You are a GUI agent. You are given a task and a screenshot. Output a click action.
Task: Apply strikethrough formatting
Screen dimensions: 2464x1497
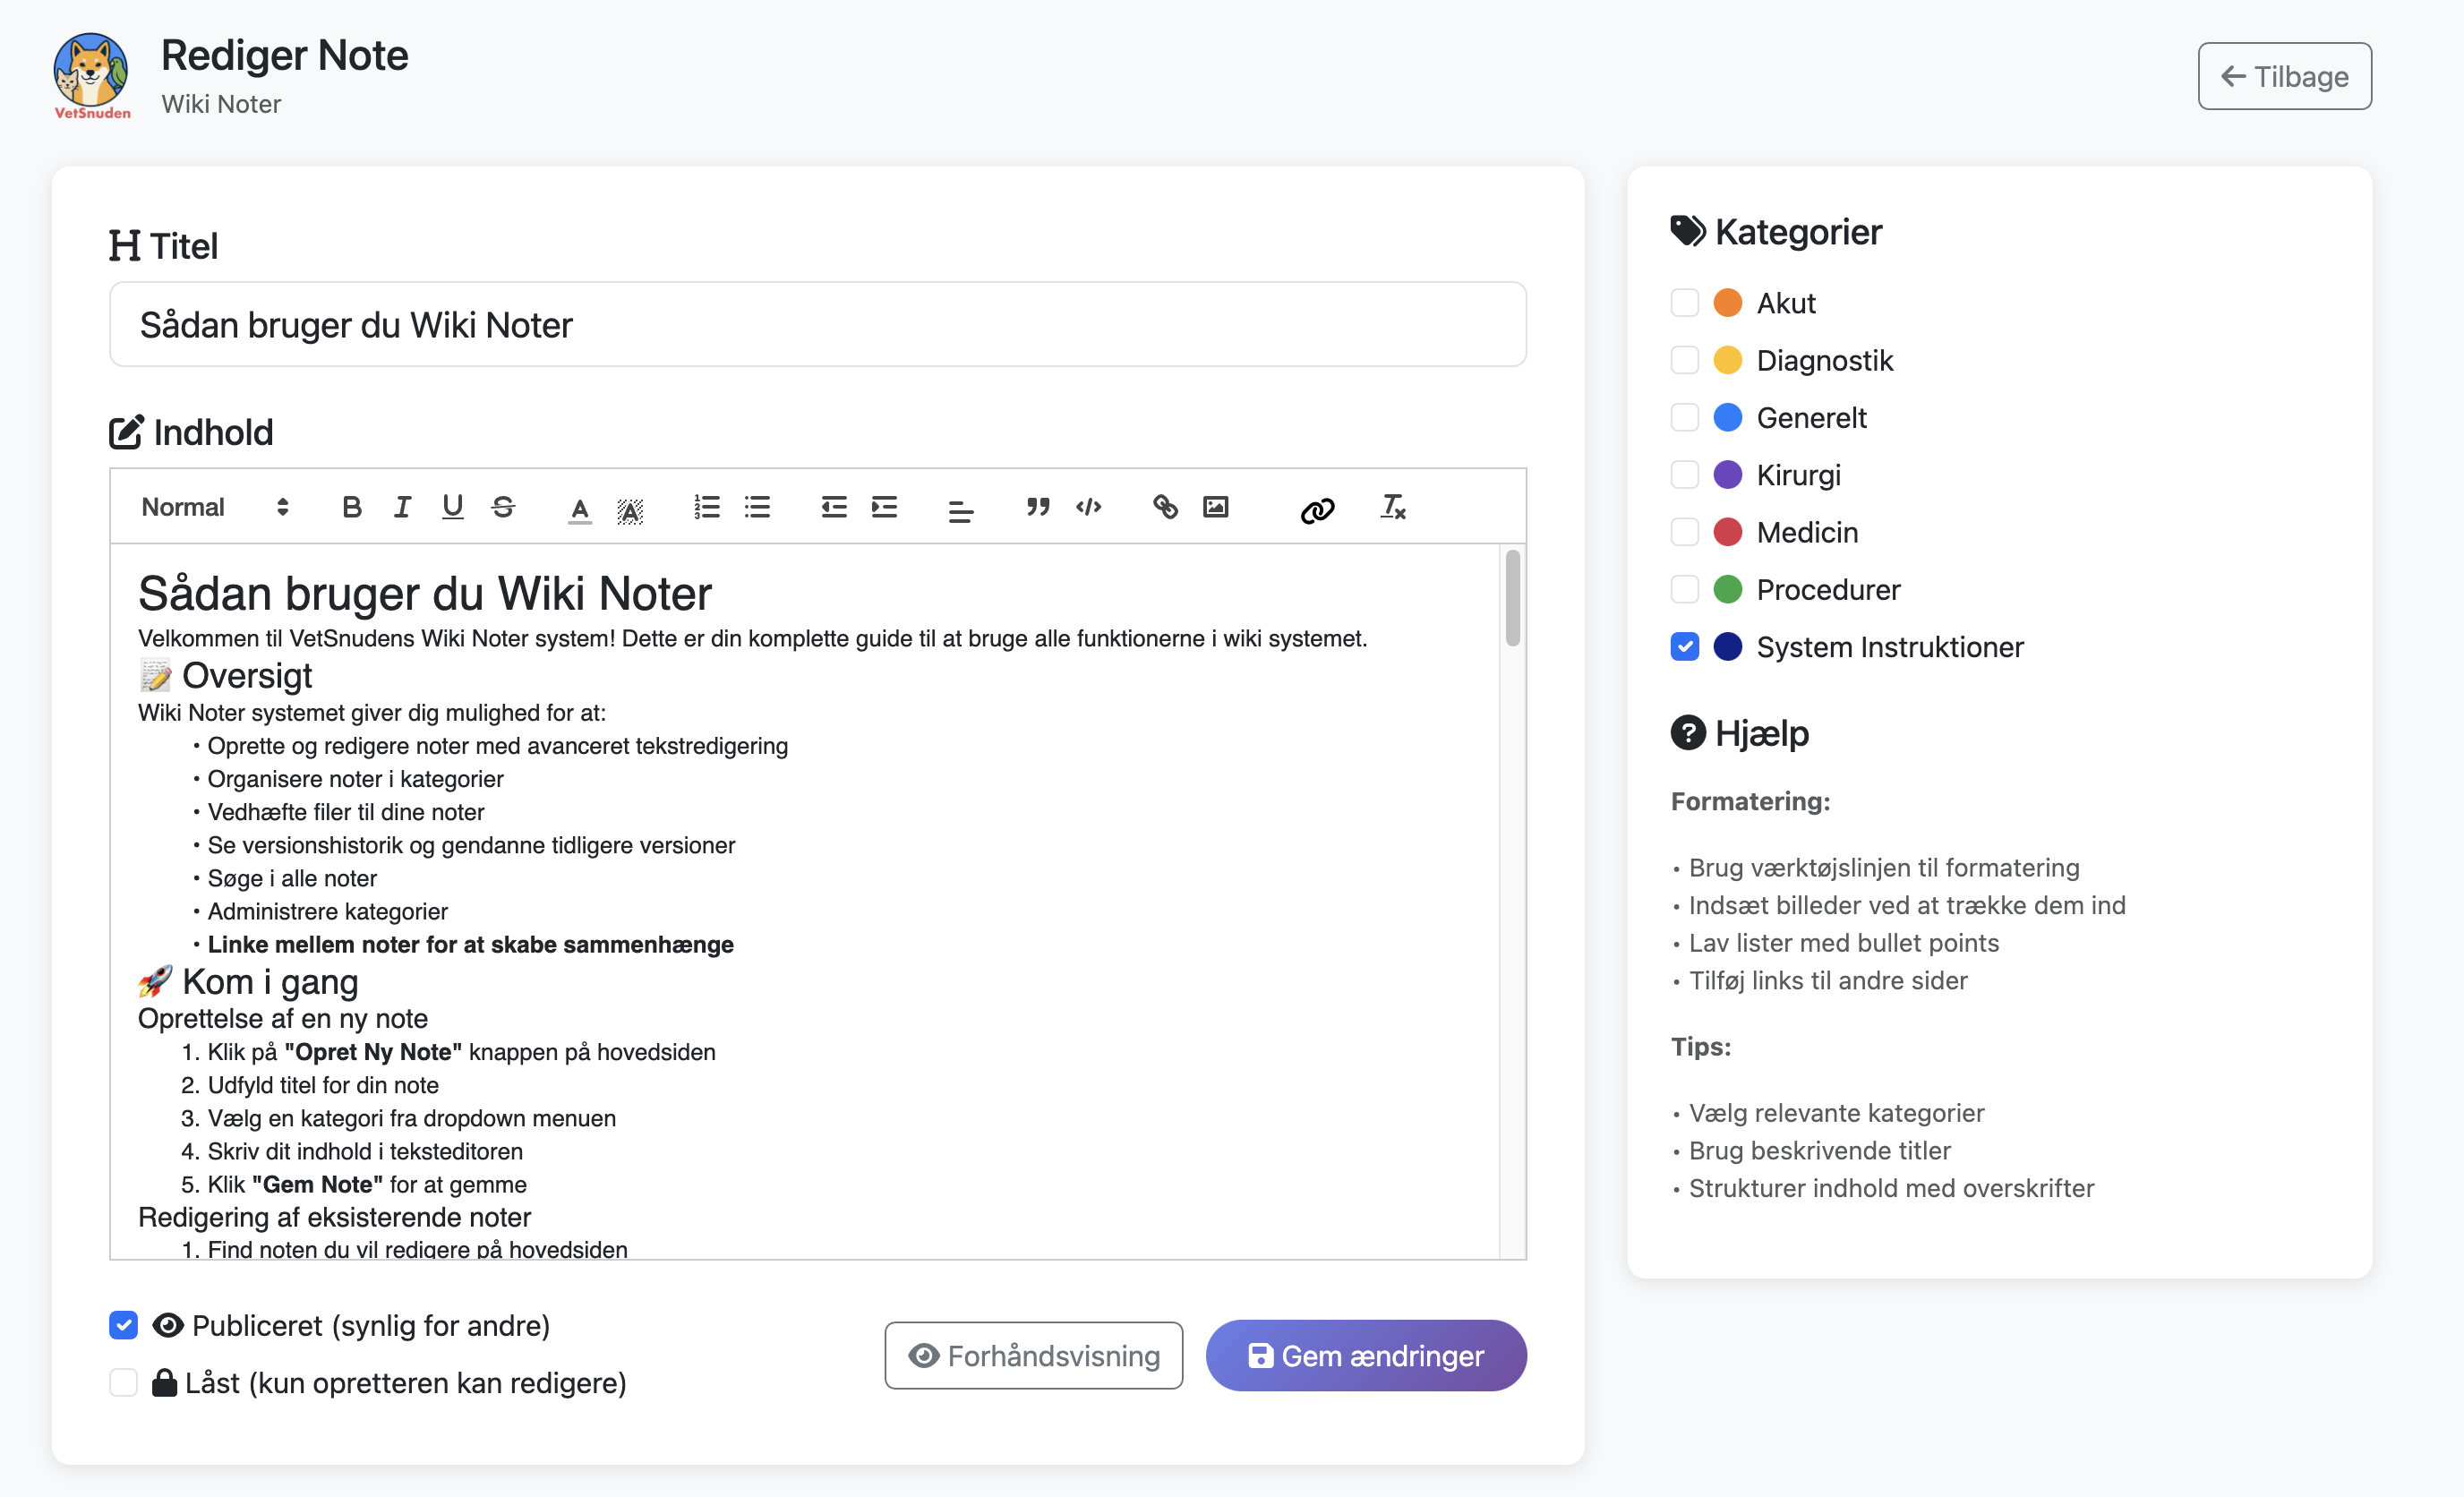pos(503,507)
